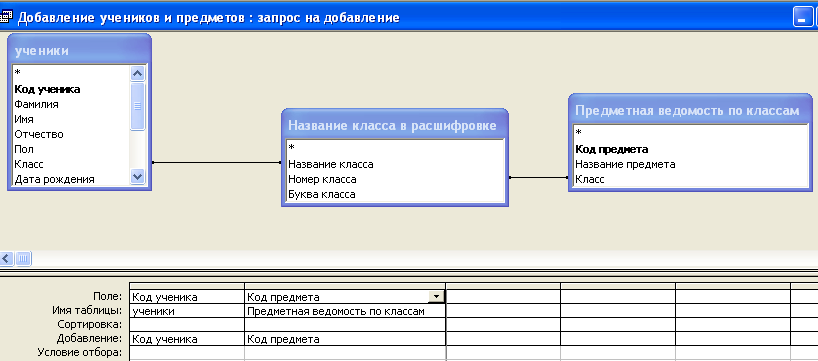Click the Условие отбора row label
The image size is (818, 361).
click(80, 353)
